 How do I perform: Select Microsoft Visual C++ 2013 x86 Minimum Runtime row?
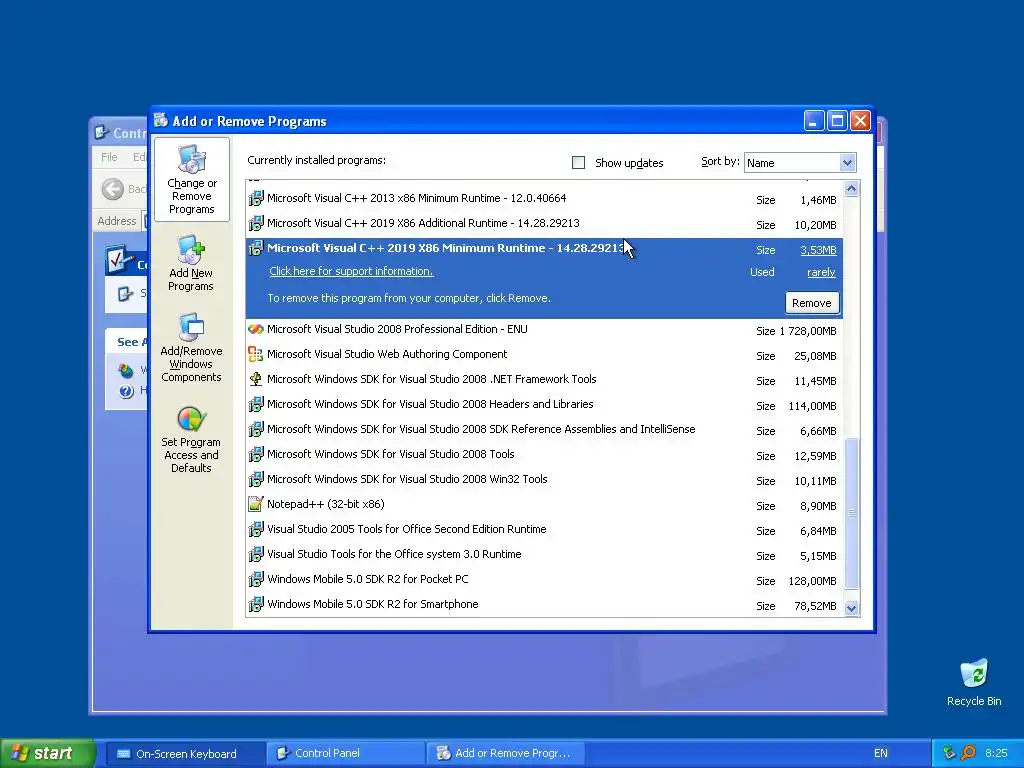point(544,199)
